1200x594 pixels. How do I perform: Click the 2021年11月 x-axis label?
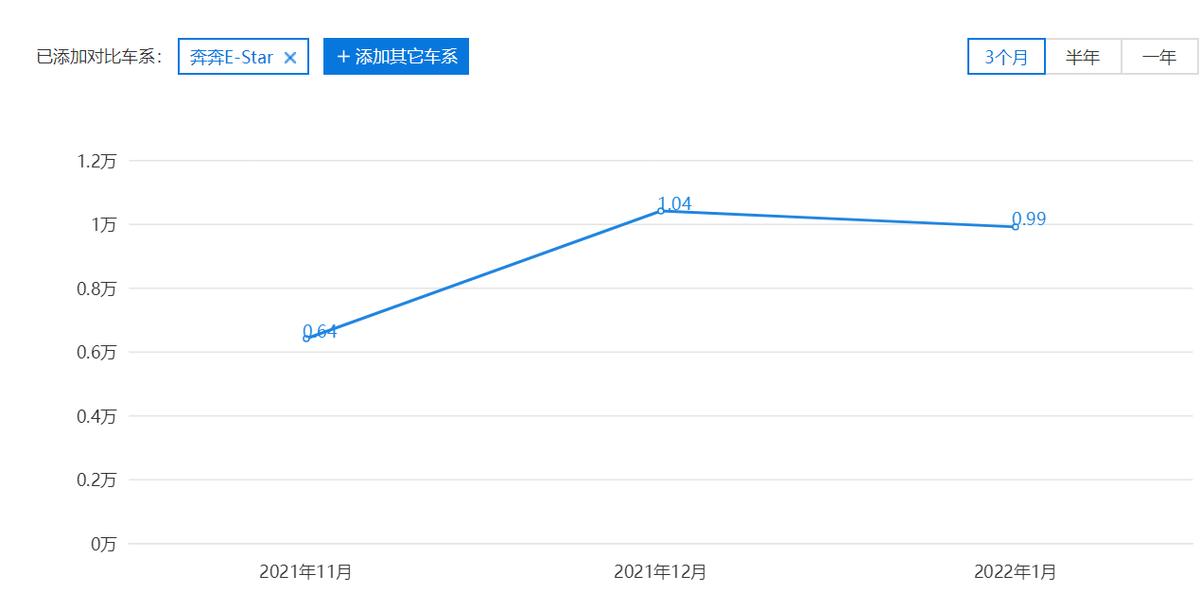tap(305, 572)
